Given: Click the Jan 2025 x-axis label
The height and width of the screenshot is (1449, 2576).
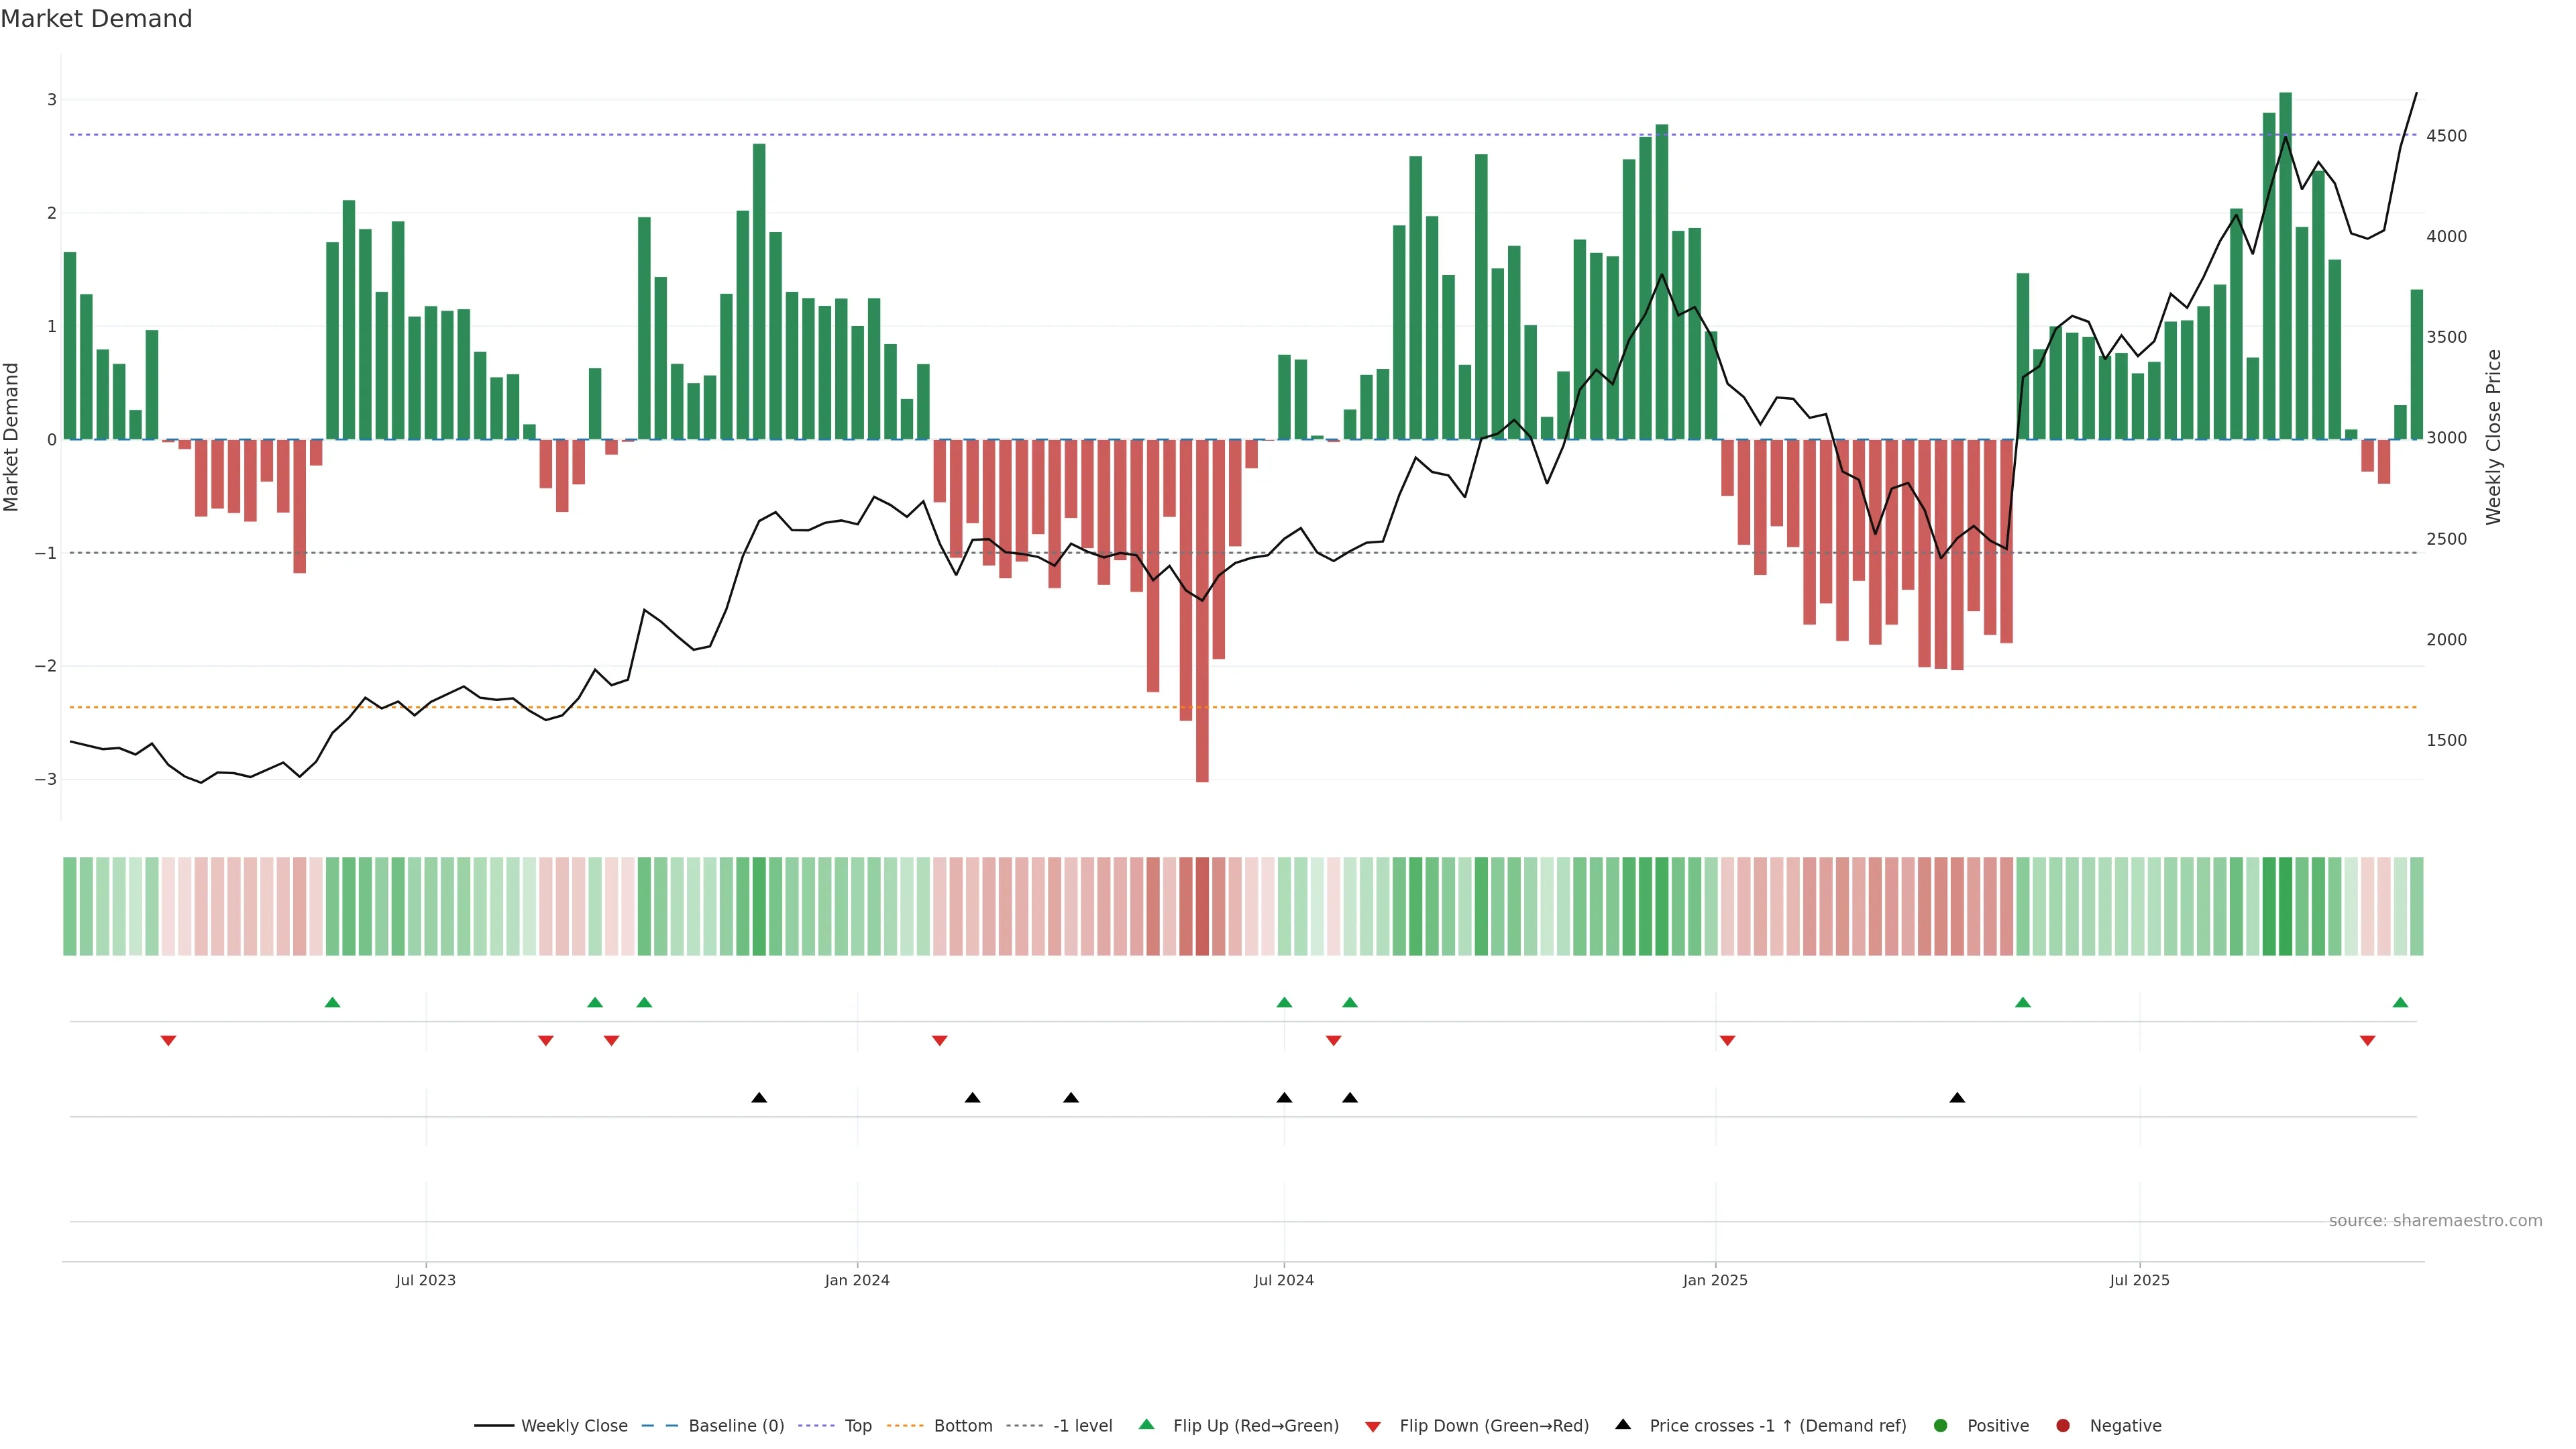Looking at the screenshot, I should pyautogui.click(x=1715, y=1280).
